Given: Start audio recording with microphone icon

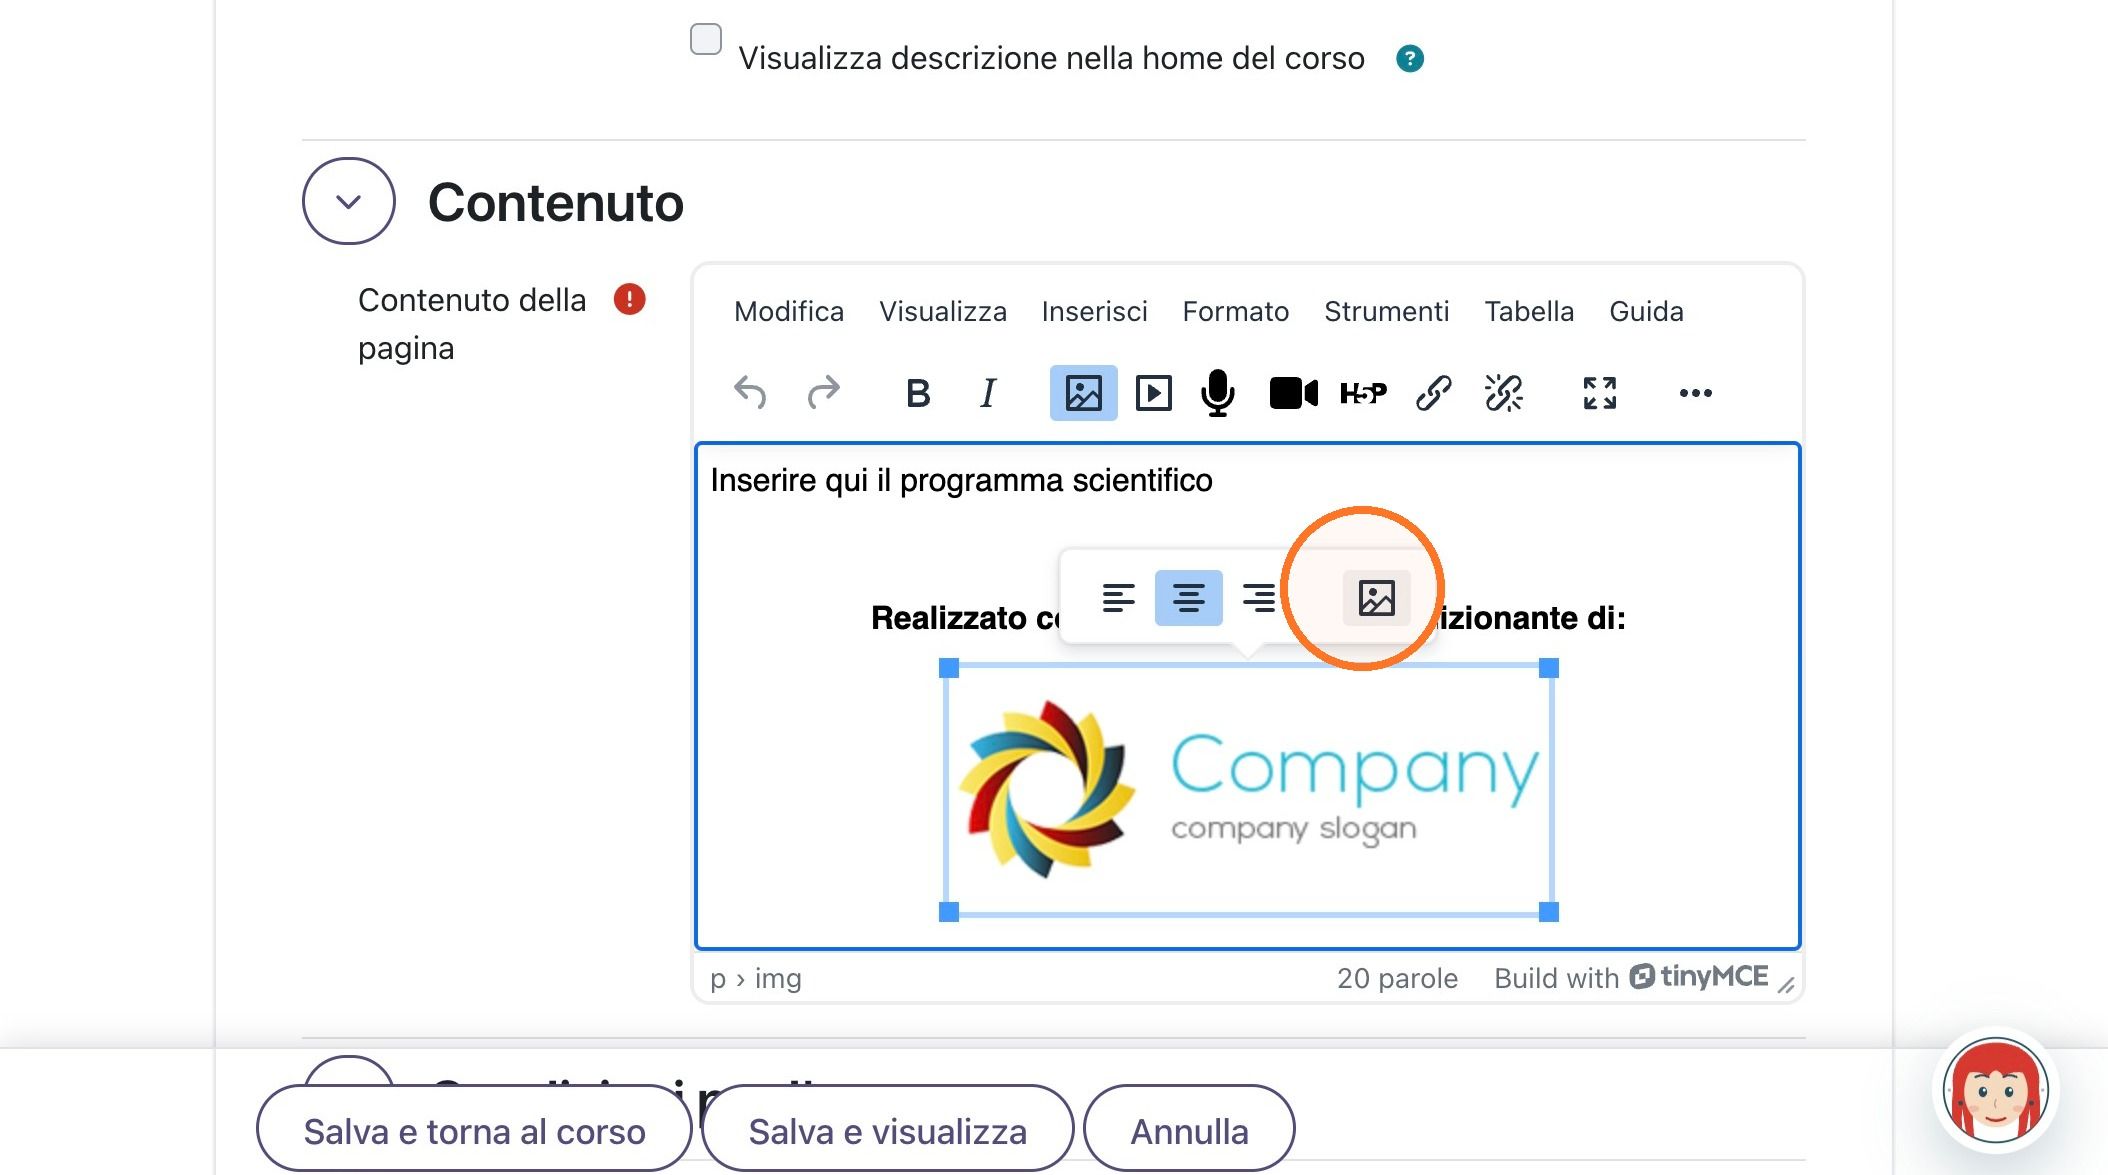Looking at the screenshot, I should 1217,393.
